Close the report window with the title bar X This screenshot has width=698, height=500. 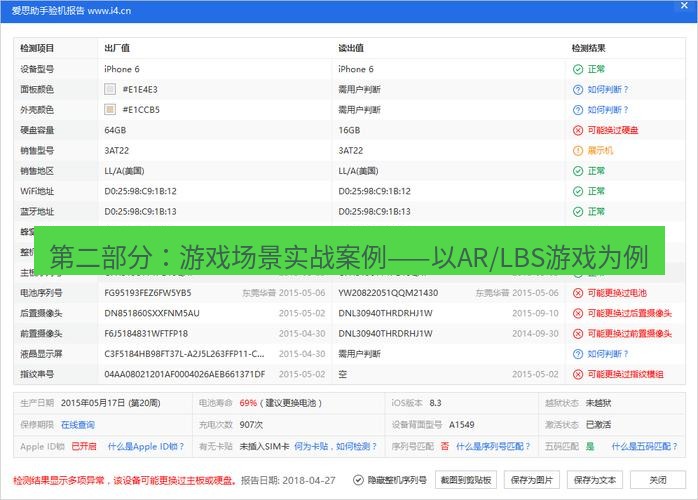click(x=684, y=5)
